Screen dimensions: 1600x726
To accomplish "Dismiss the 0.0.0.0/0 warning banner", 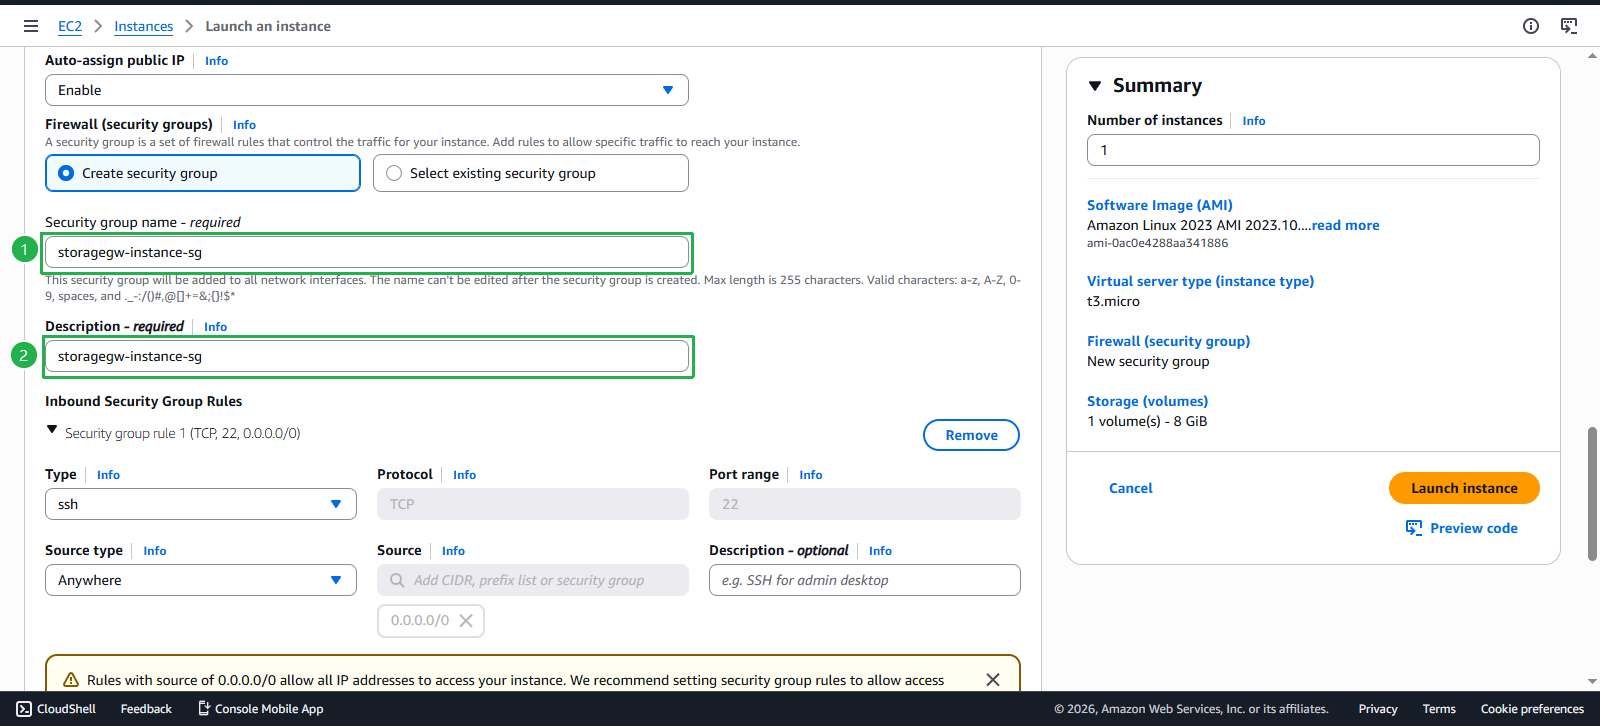I will pos(993,680).
